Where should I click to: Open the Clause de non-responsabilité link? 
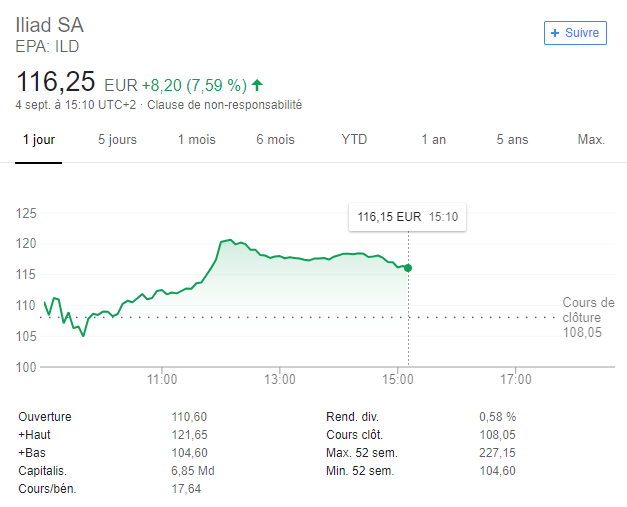click(225, 105)
